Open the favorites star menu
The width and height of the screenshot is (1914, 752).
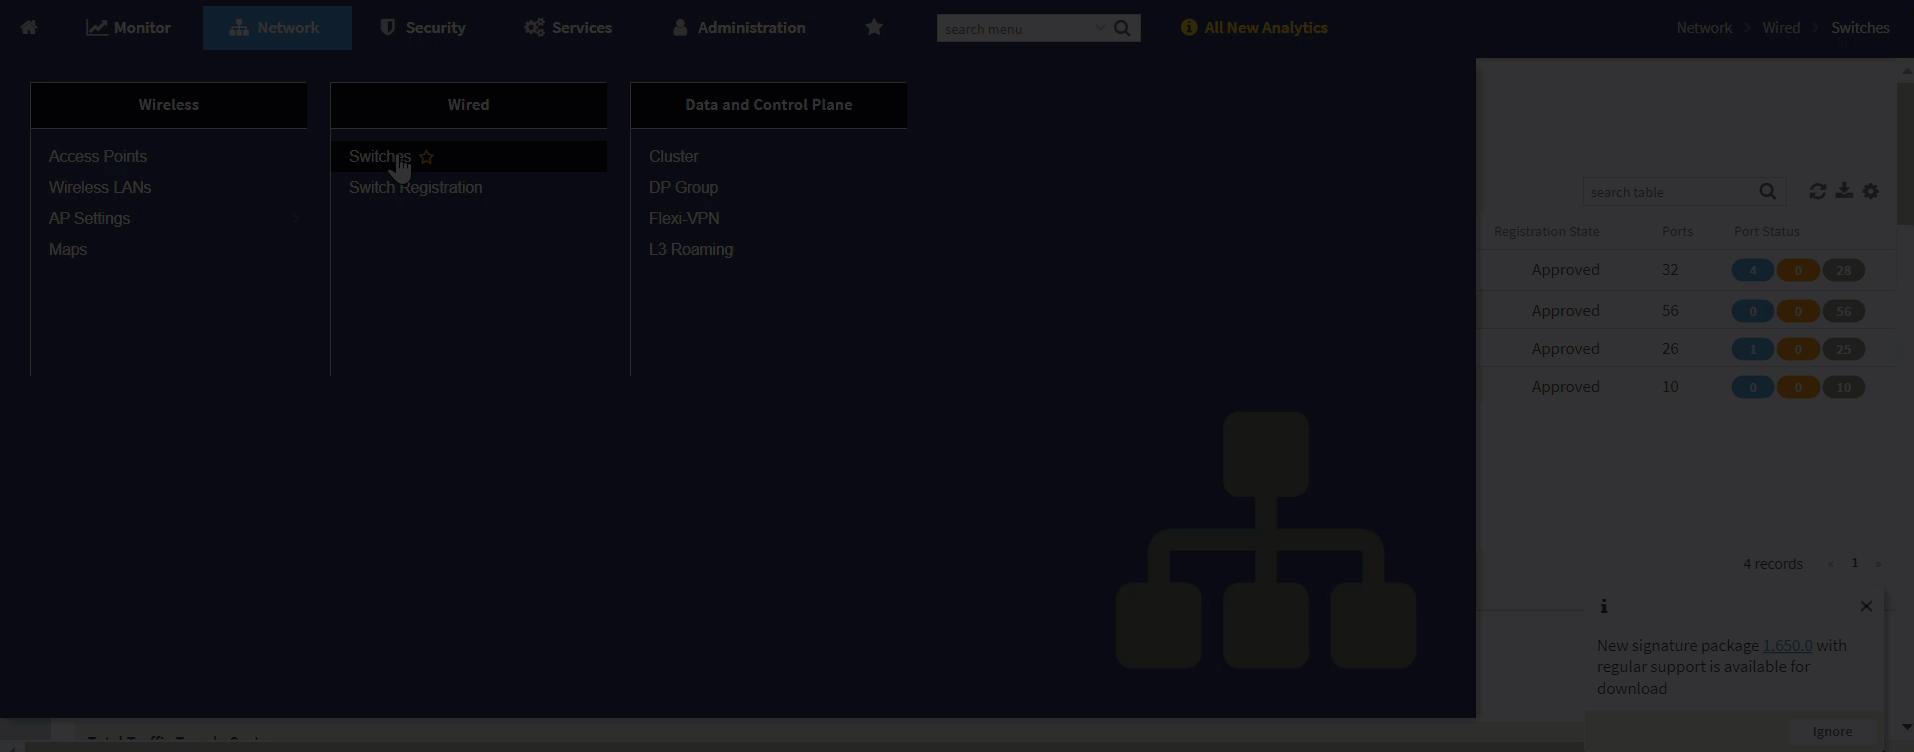pos(874,27)
